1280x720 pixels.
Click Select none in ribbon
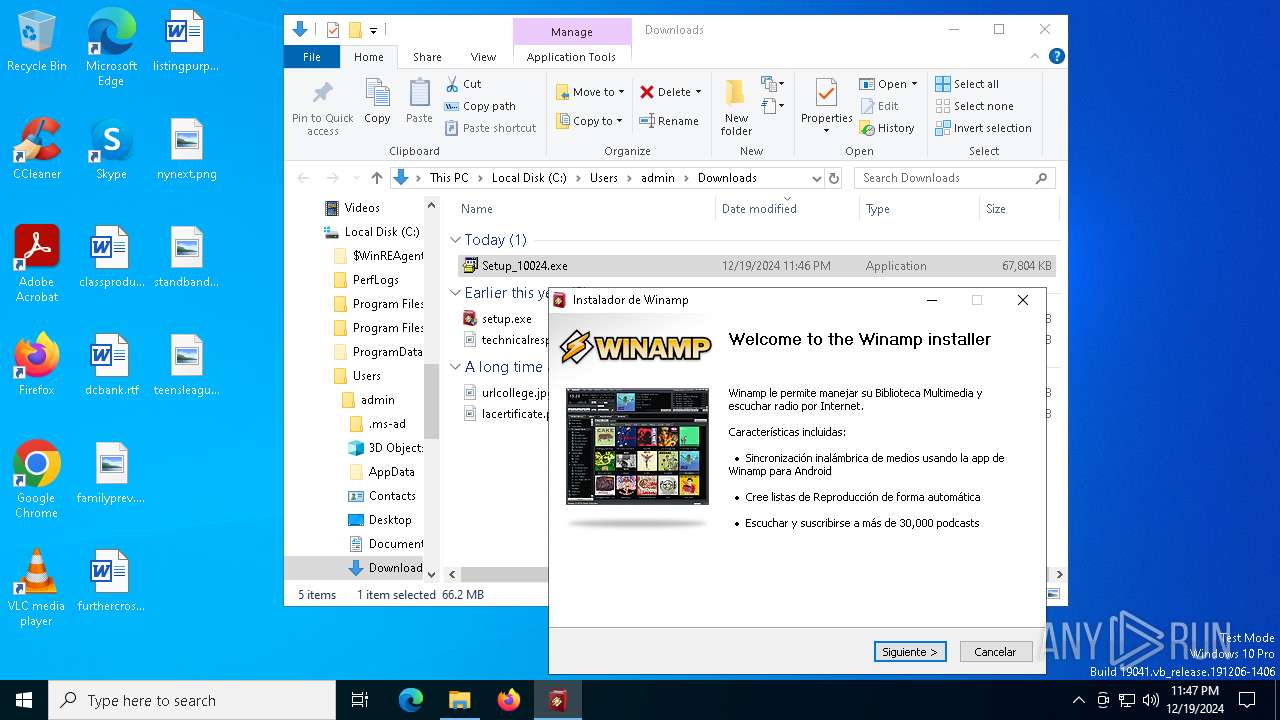(974, 106)
